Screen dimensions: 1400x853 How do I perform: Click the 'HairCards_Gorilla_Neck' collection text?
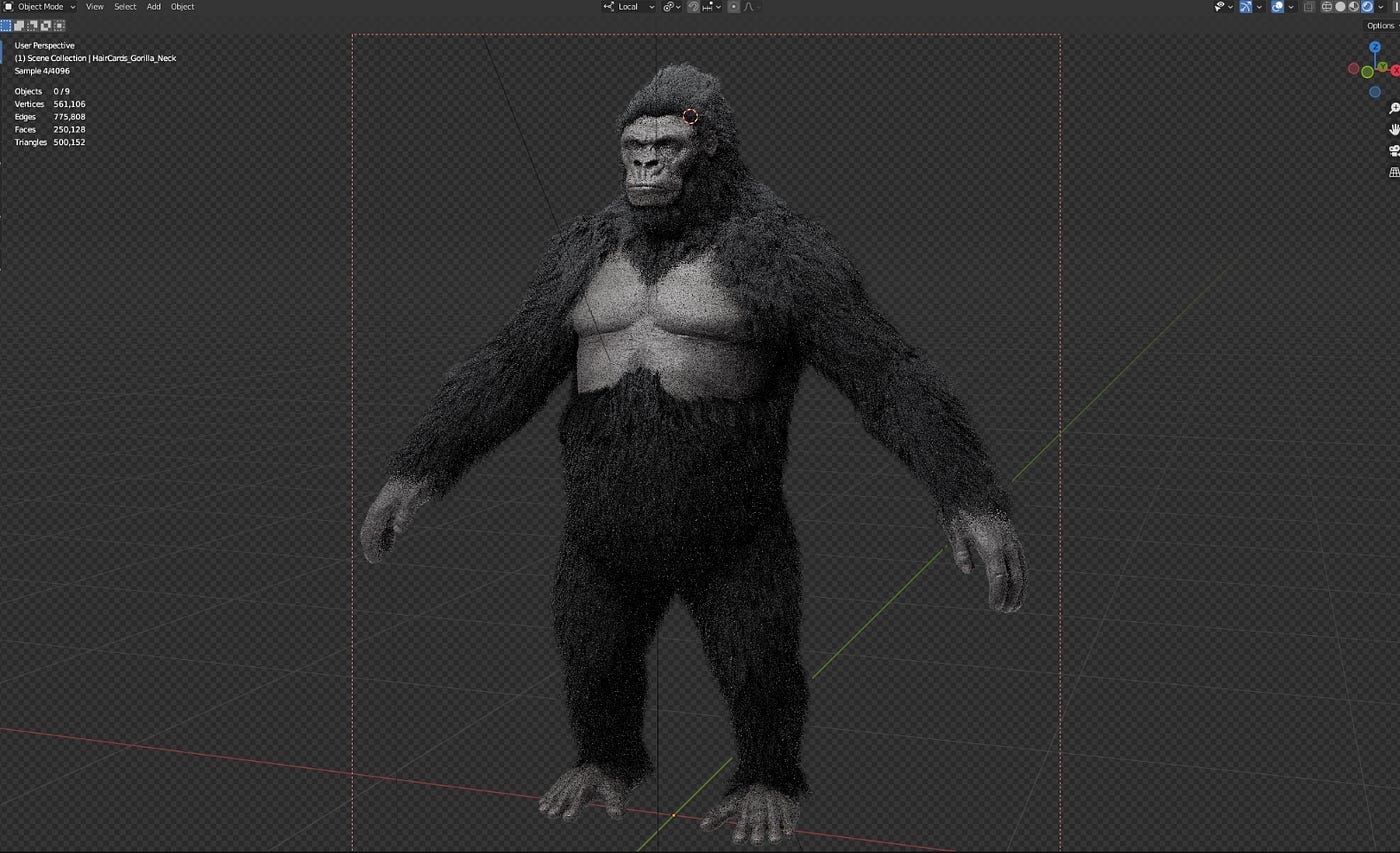(x=134, y=58)
